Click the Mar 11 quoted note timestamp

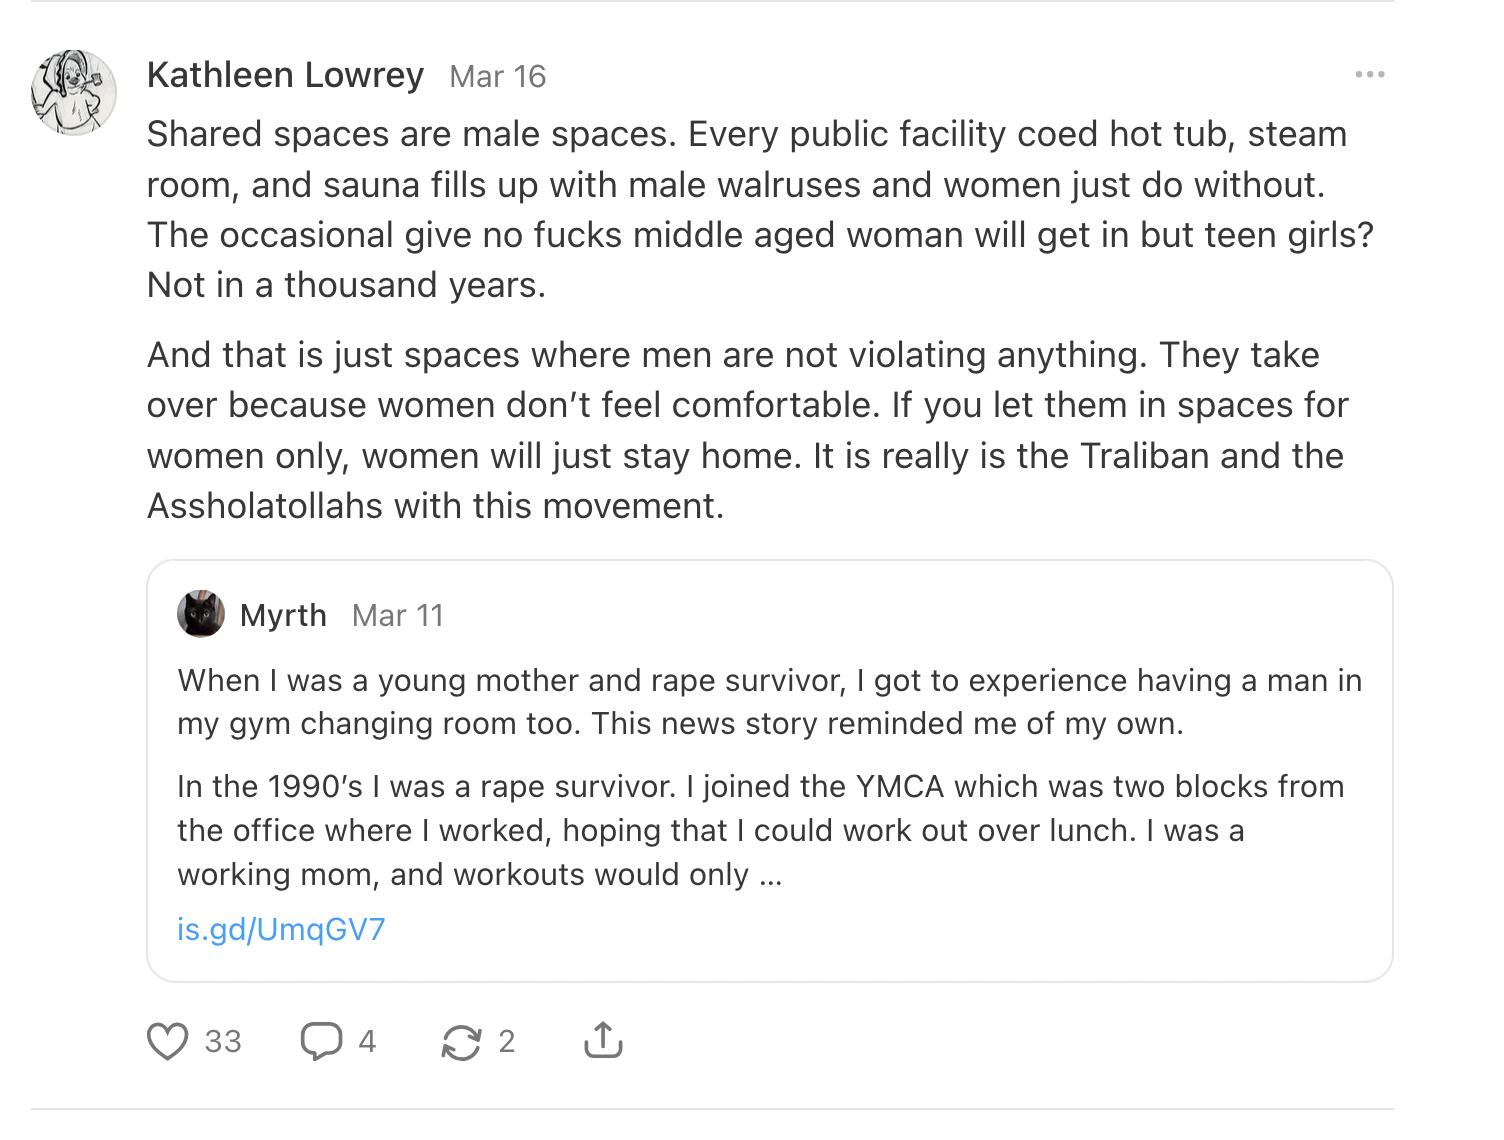coord(397,616)
